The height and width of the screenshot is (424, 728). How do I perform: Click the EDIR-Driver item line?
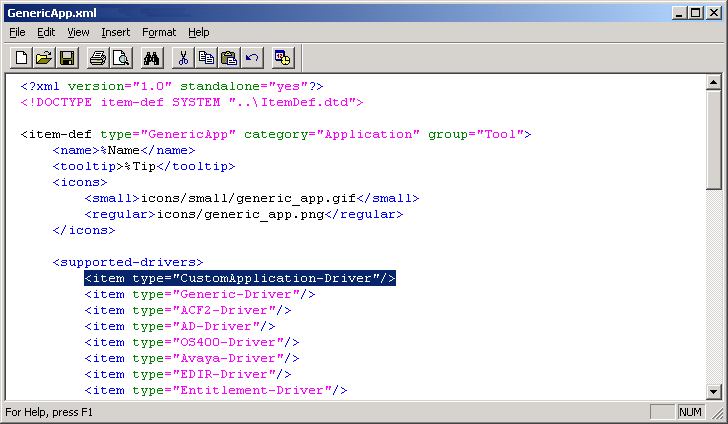188,374
